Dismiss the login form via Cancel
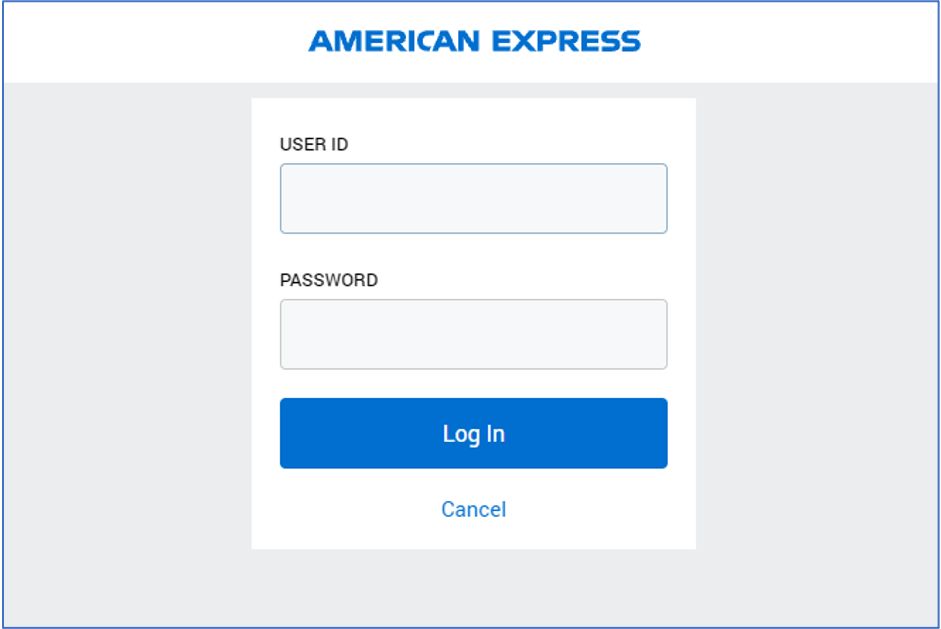 pyautogui.click(x=473, y=509)
